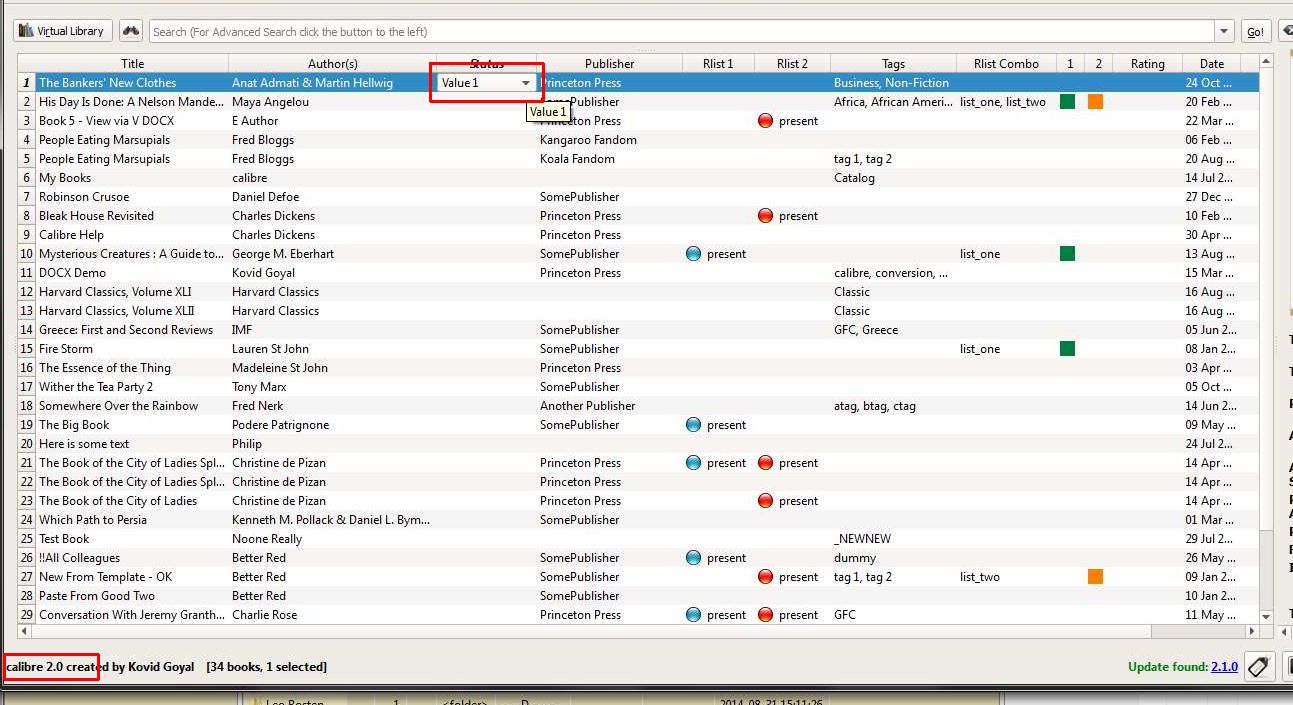
Task: Select the book Test Book
Action: pyautogui.click(x=64, y=539)
